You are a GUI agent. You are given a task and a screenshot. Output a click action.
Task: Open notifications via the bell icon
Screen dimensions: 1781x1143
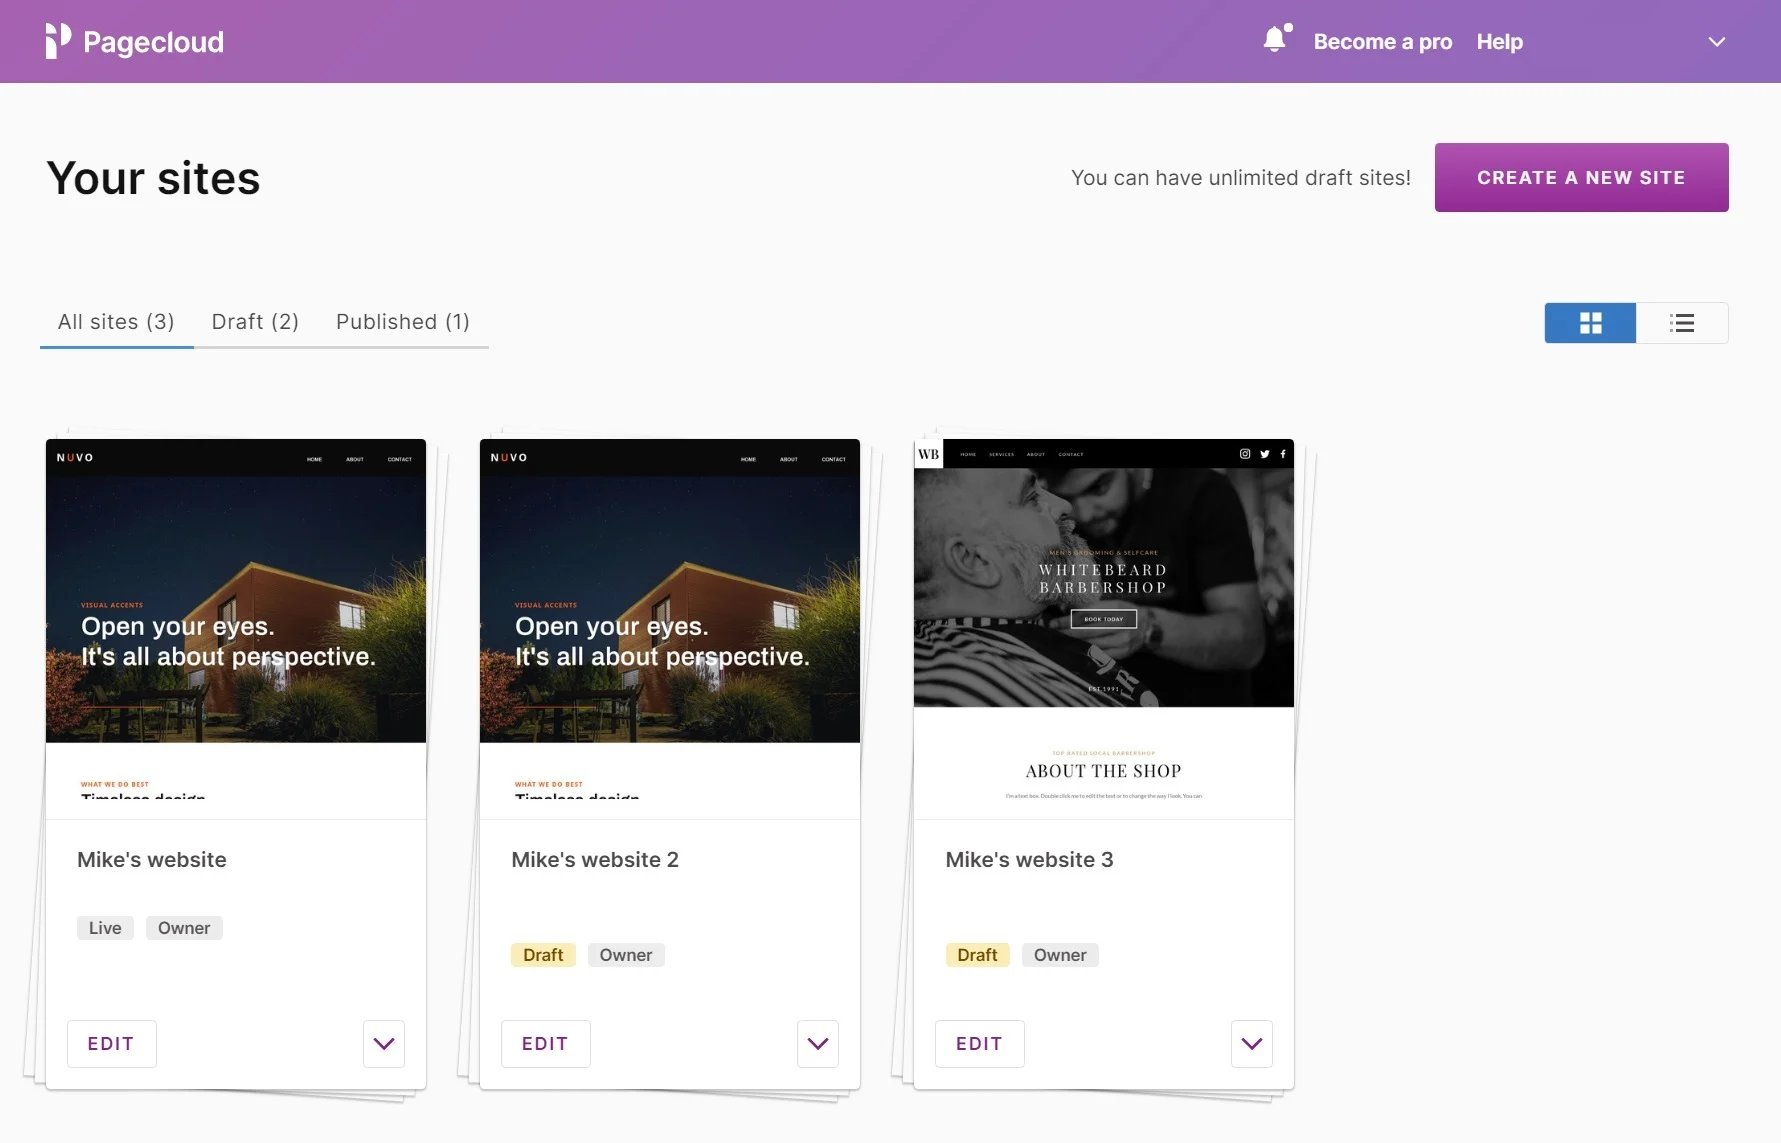click(x=1274, y=39)
